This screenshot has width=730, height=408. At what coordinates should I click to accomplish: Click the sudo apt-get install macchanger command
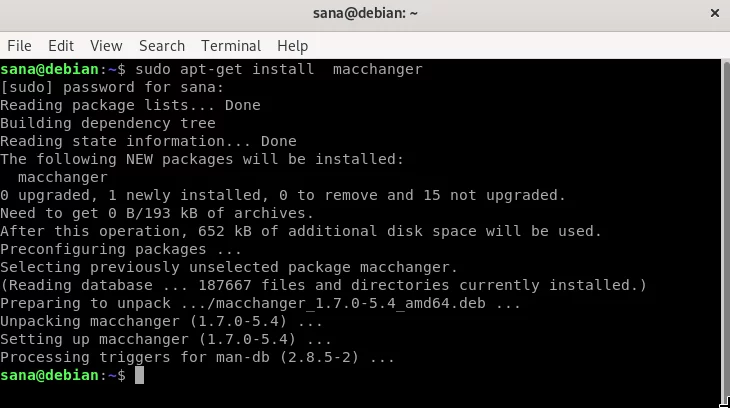279,69
